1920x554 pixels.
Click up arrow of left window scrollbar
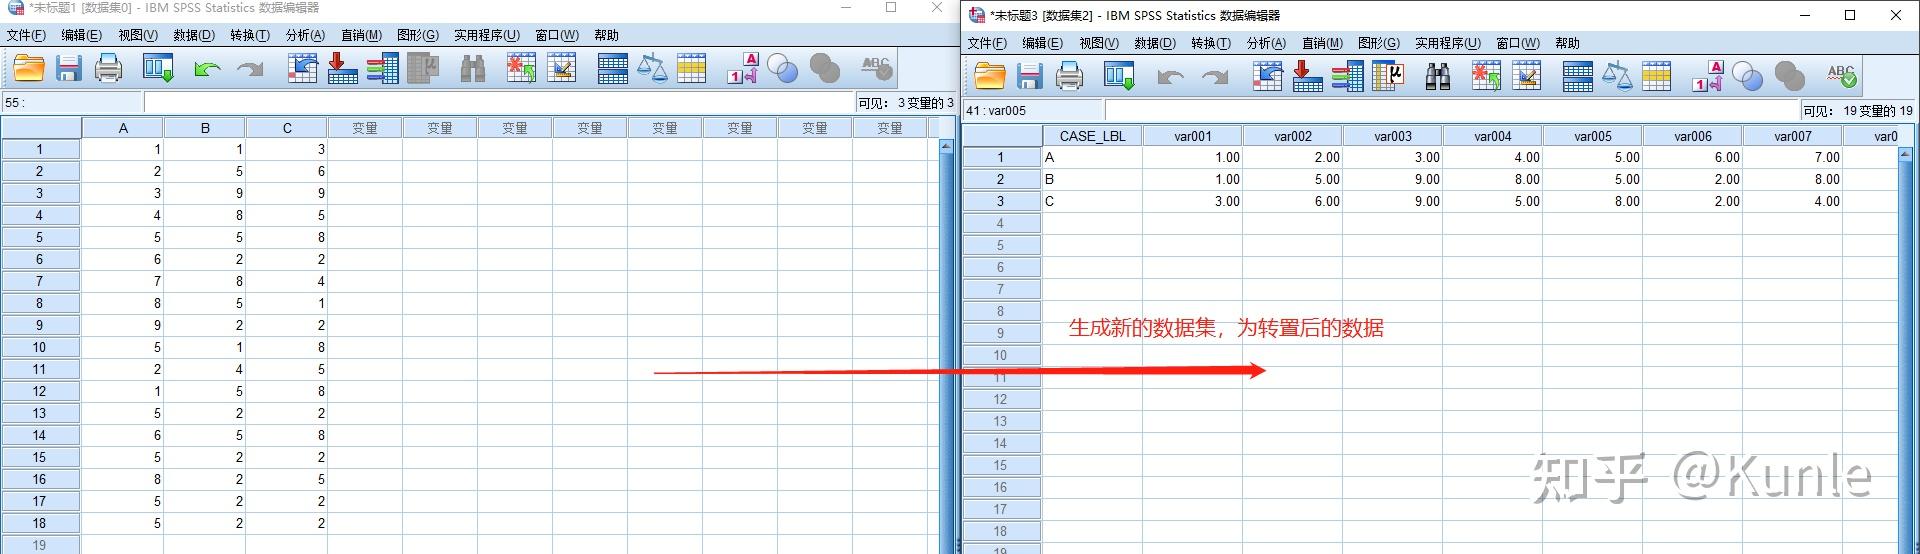(x=946, y=147)
